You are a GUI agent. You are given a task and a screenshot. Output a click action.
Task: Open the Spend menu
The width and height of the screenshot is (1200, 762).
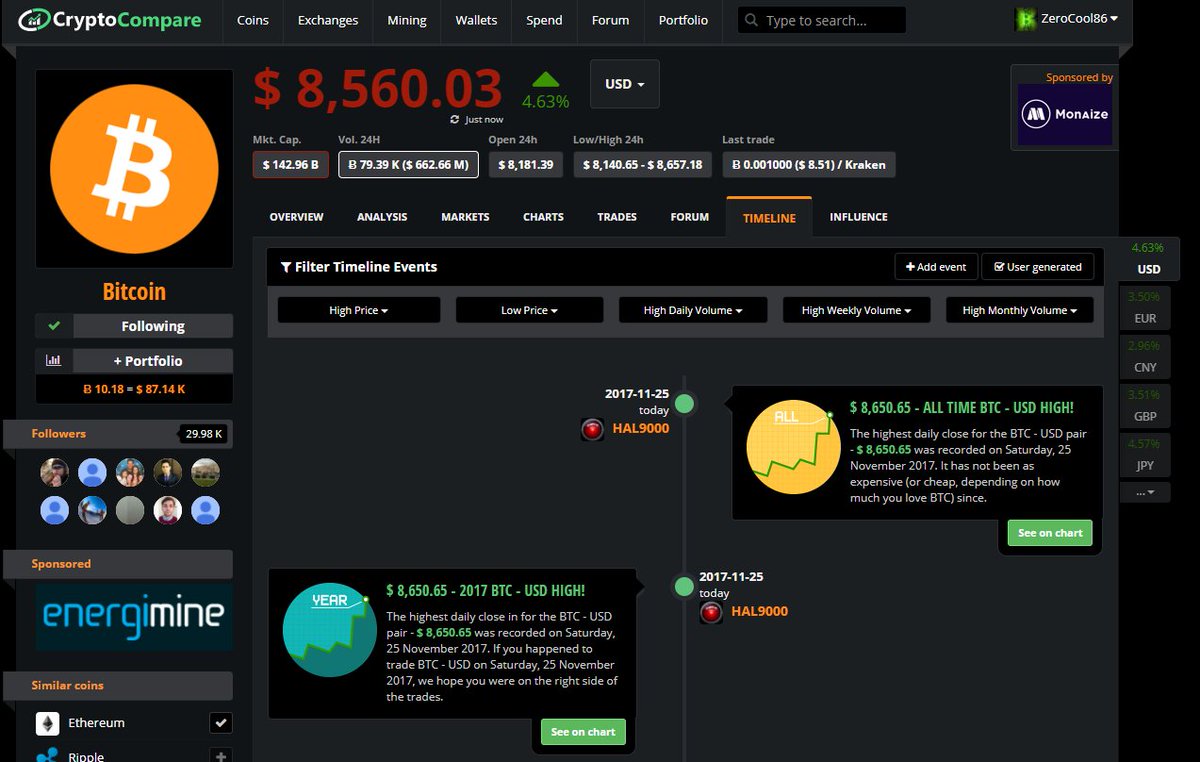coord(544,20)
